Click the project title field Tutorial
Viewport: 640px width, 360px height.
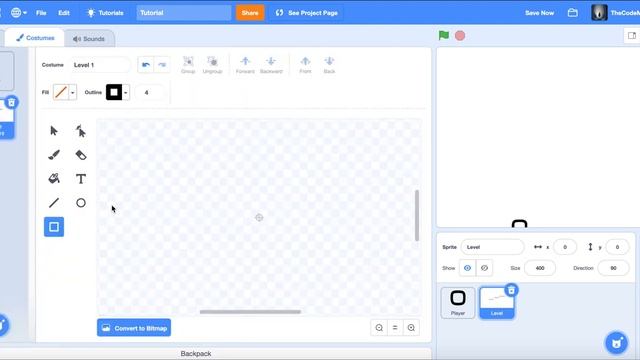(x=184, y=13)
